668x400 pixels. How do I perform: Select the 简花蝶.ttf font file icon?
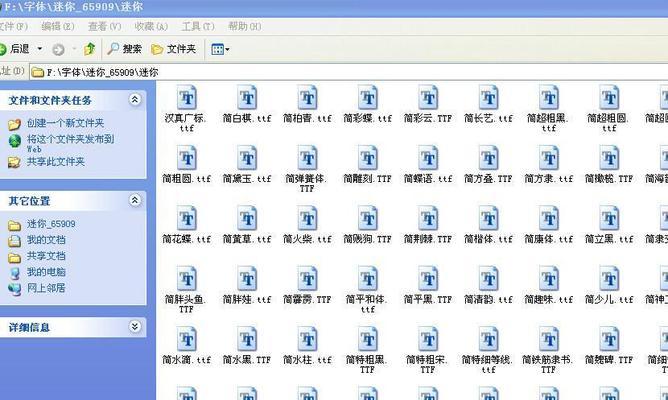(187, 219)
